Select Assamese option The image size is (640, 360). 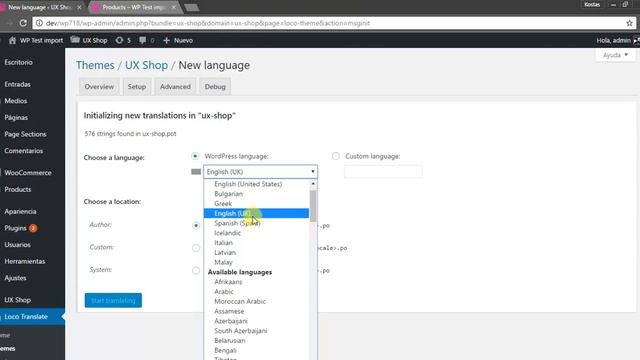(x=256, y=311)
